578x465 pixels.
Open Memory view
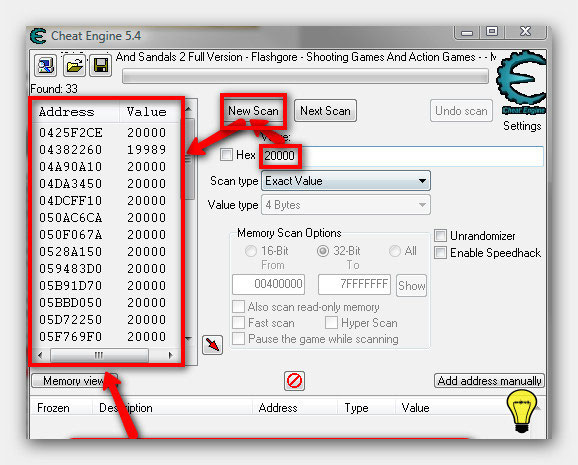click(x=74, y=381)
